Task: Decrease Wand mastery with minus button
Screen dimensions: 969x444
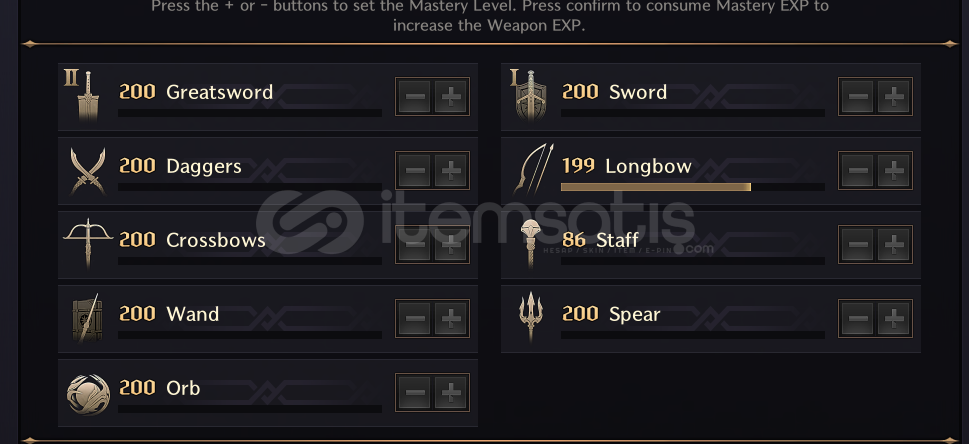Action: [x=415, y=318]
